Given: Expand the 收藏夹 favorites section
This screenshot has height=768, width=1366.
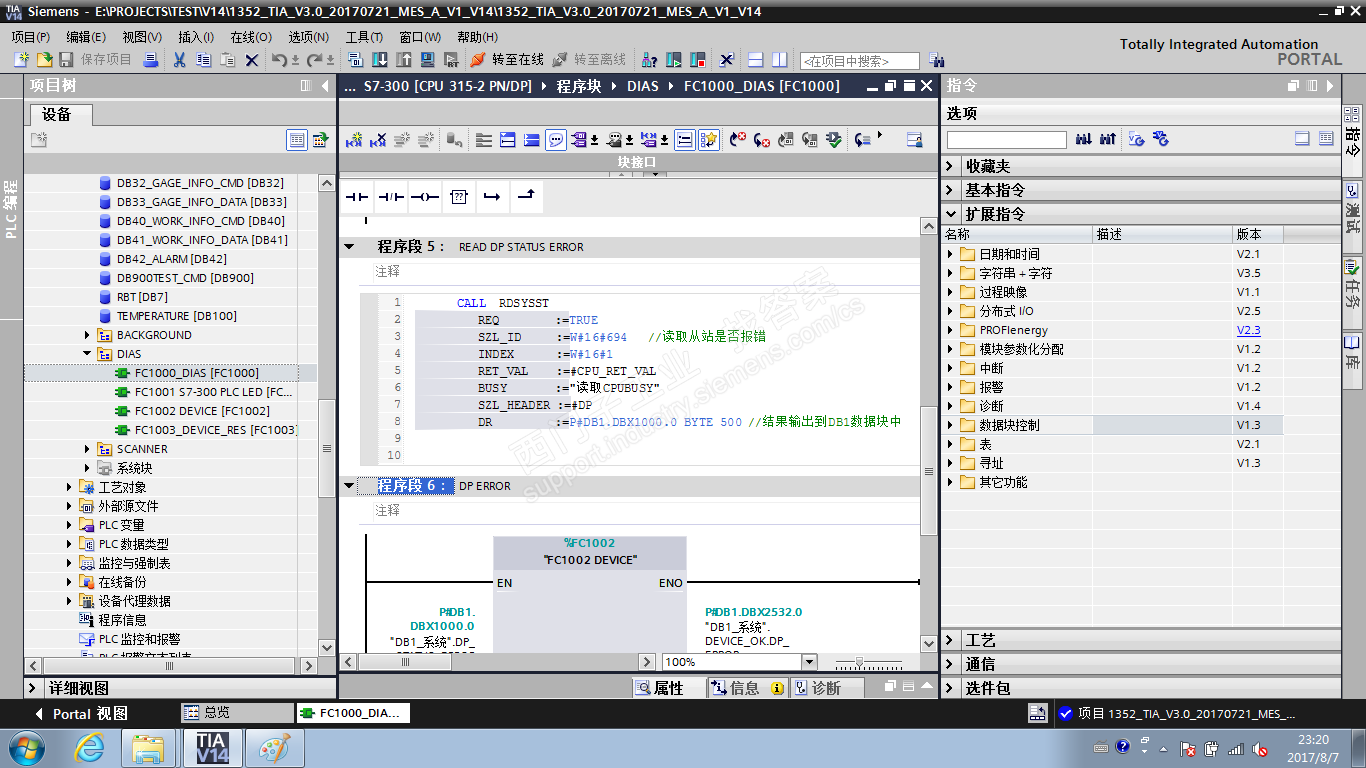Looking at the screenshot, I should point(950,166).
